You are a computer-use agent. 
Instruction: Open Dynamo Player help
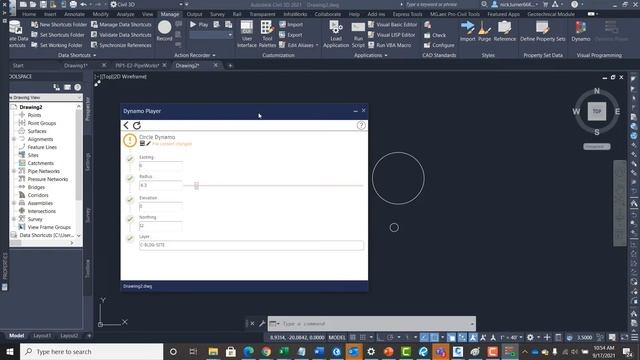(361, 125)
